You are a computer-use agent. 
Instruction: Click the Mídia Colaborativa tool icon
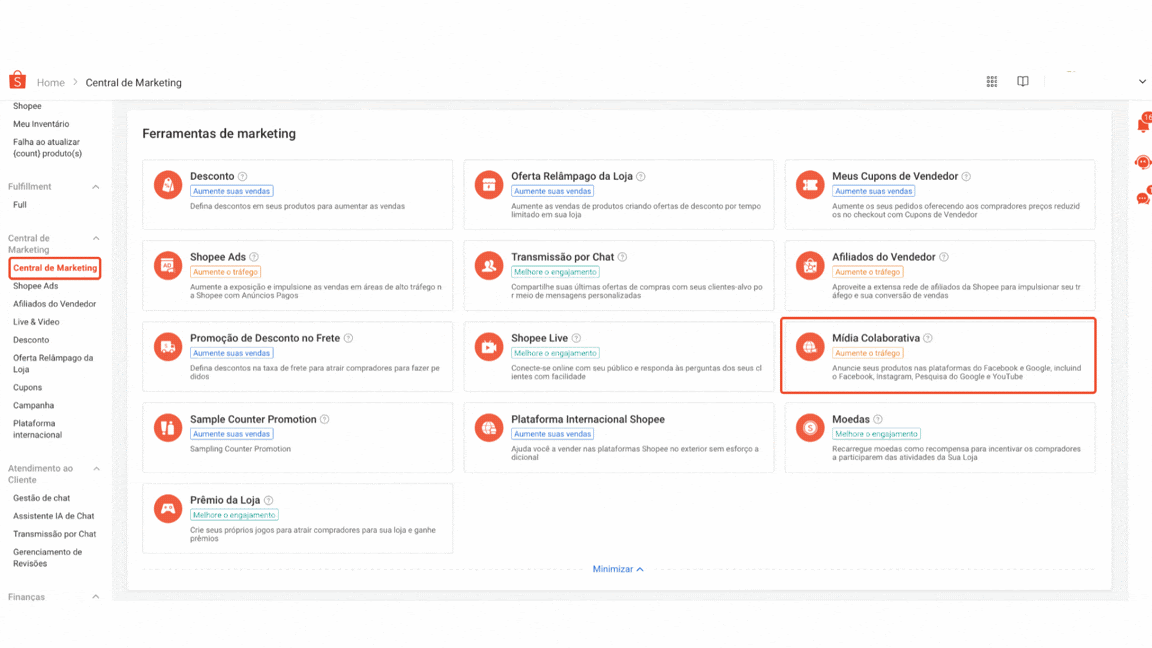pos(810,346)
